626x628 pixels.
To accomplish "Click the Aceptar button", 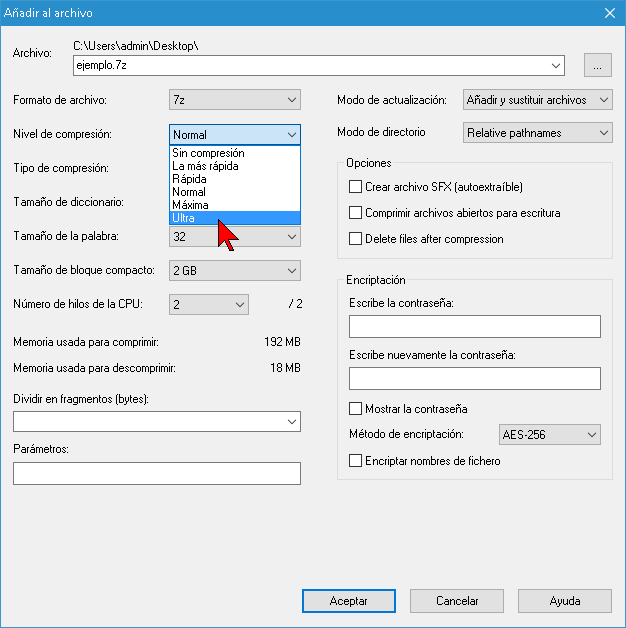I will click(349, 601).
